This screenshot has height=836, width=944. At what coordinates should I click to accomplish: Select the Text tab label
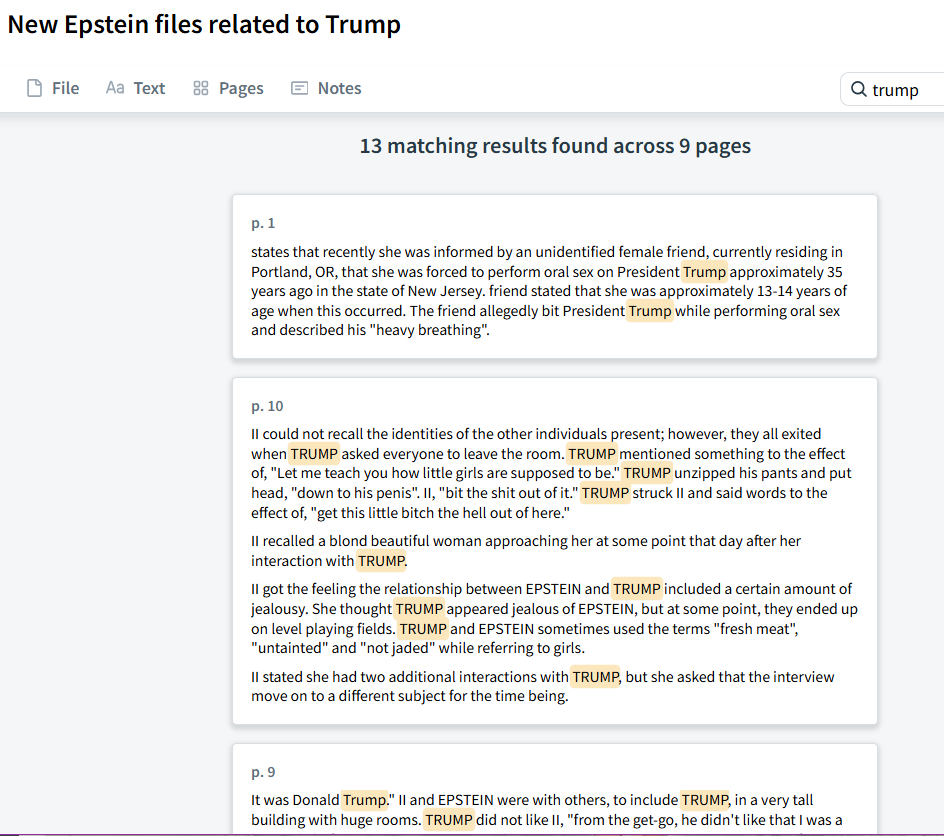(x=149, y=88)
